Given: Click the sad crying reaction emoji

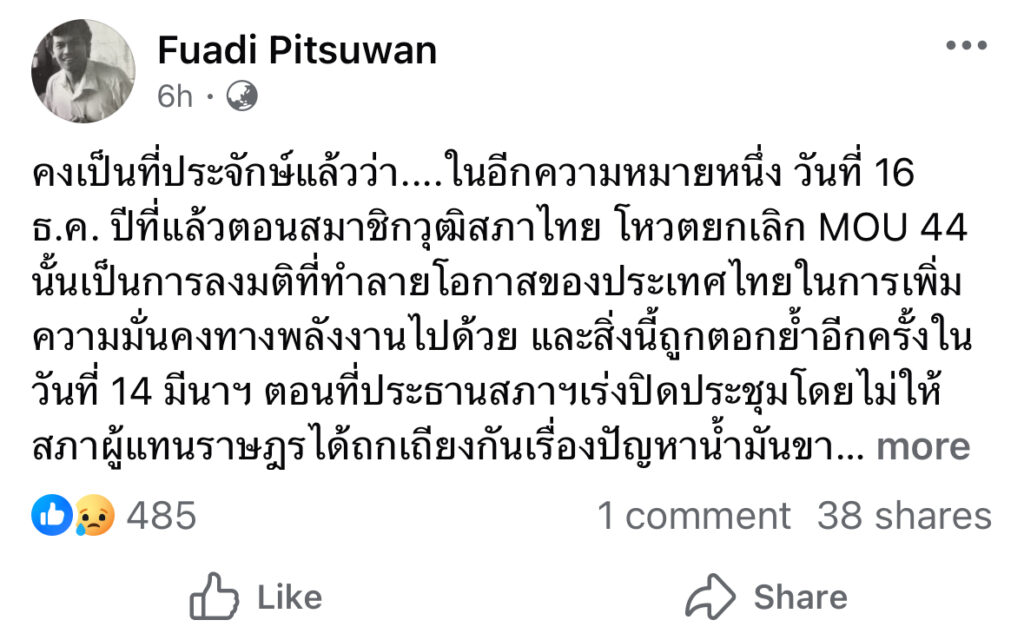Looking at the screenshot, I should tap(96, 516).
